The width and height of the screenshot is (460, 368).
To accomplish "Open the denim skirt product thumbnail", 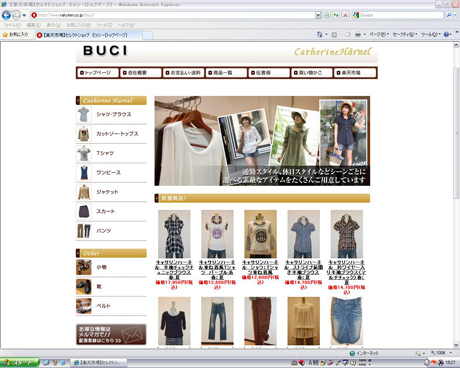I will point(347,321).
